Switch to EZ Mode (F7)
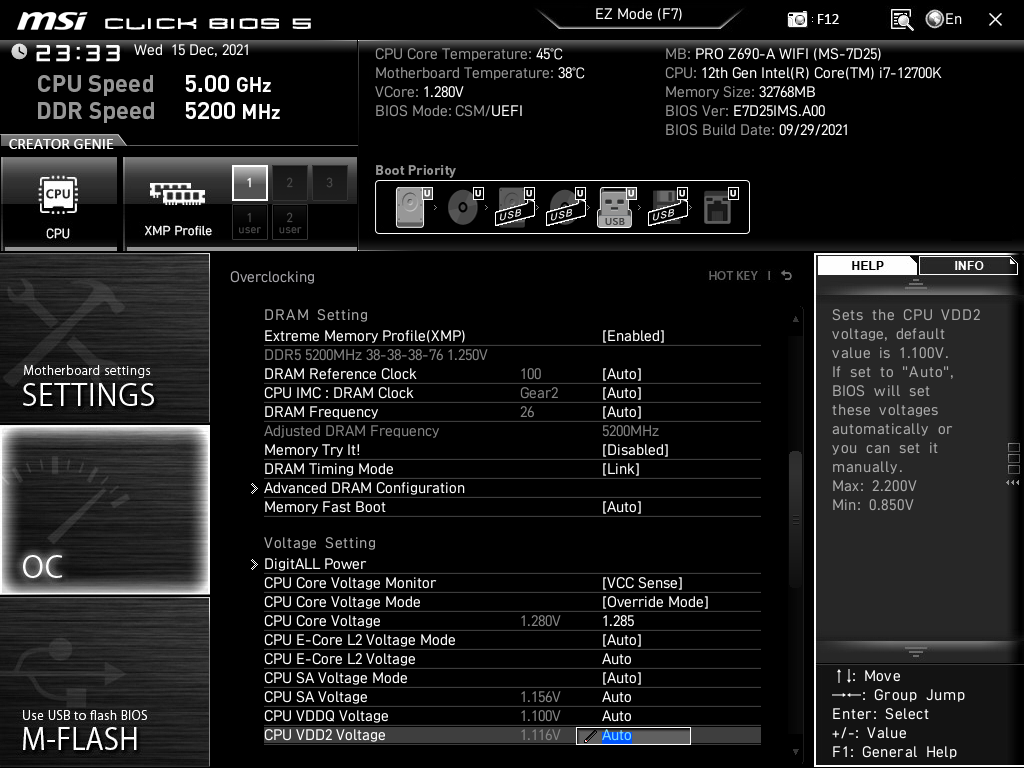Viewport: 1024px width, 768px height. click(638, 14)
